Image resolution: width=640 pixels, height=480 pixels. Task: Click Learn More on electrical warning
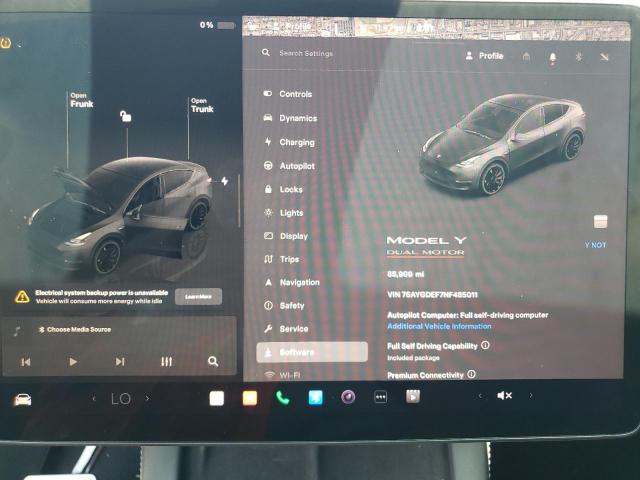tap(199, 297)
